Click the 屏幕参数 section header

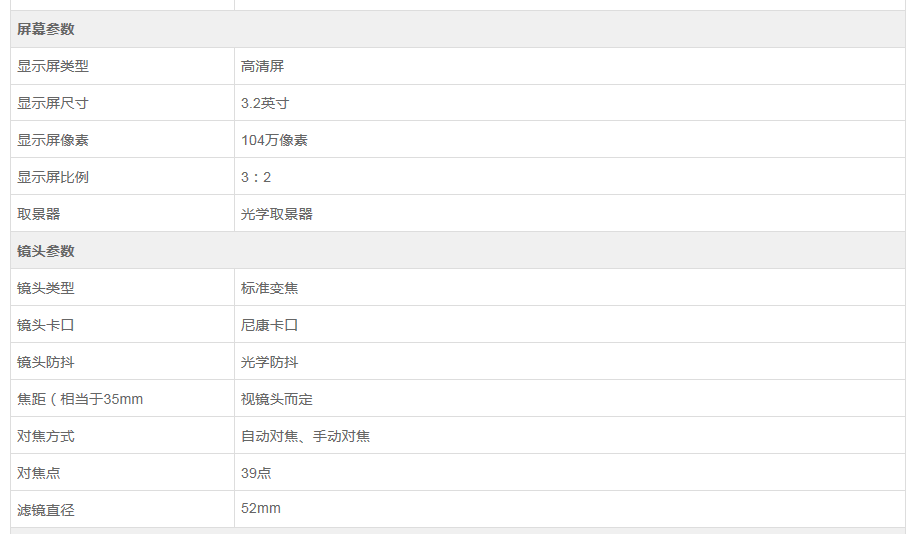pyautogui.click(x=457, y=29)
